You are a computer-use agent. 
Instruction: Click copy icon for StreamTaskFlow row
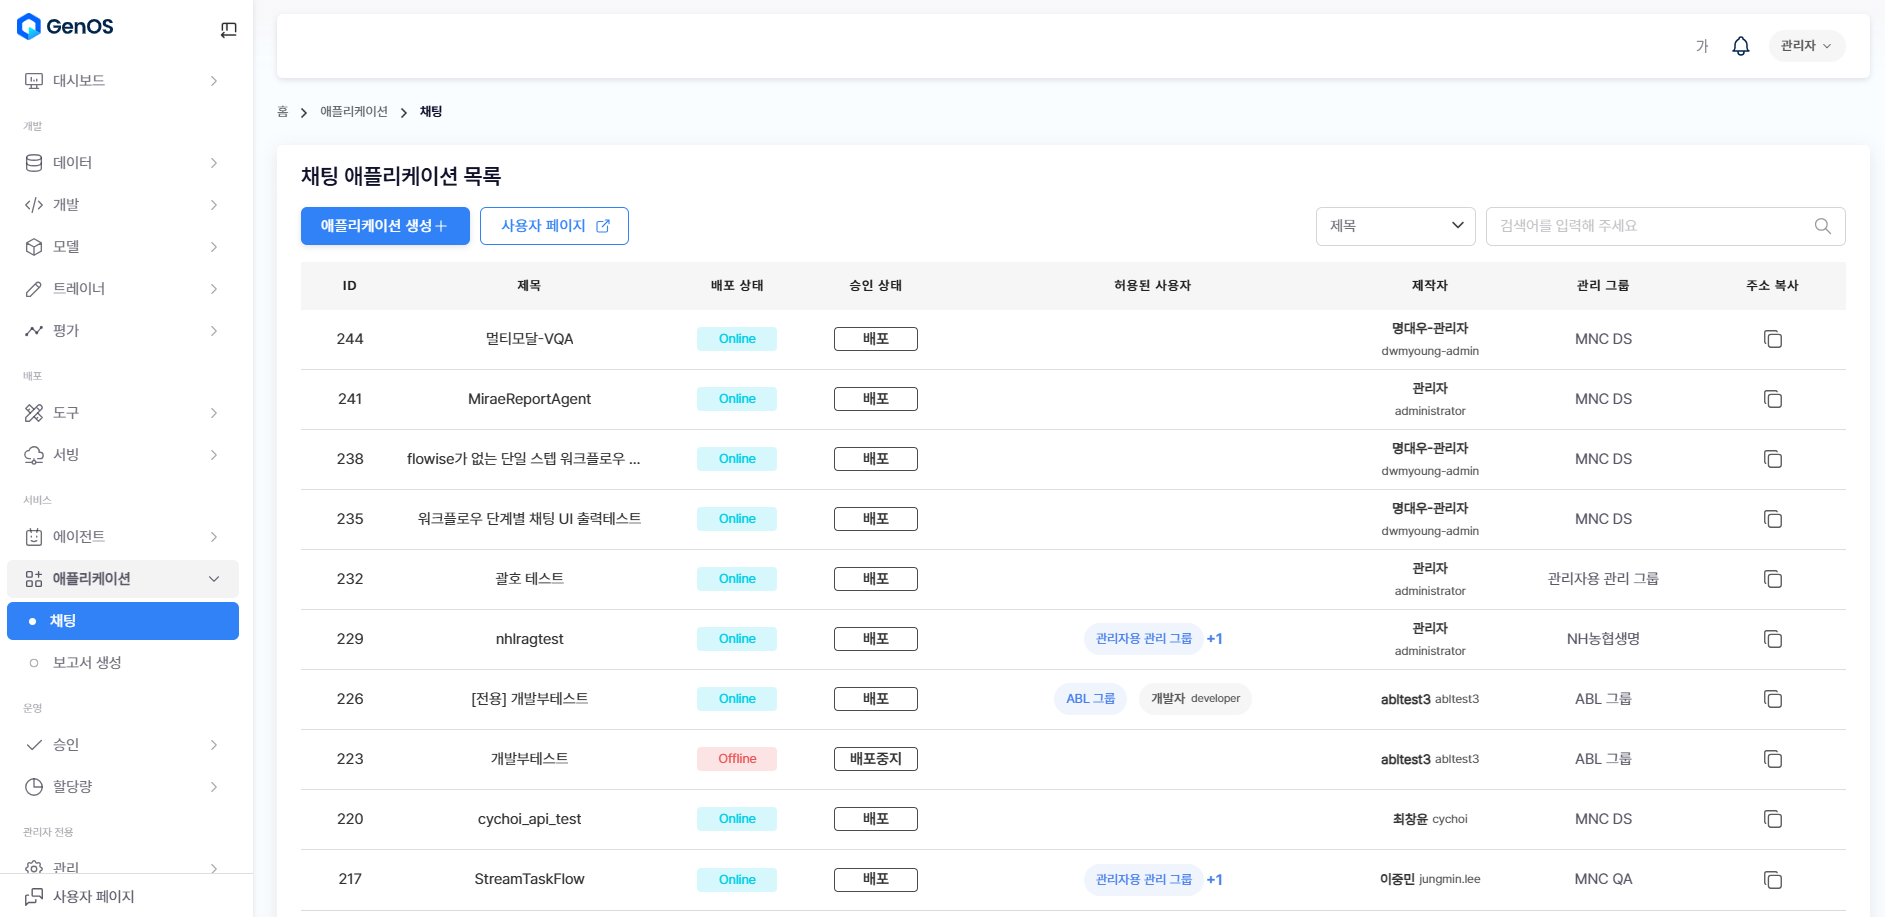pyautogui.click(x=1772, y=880)
